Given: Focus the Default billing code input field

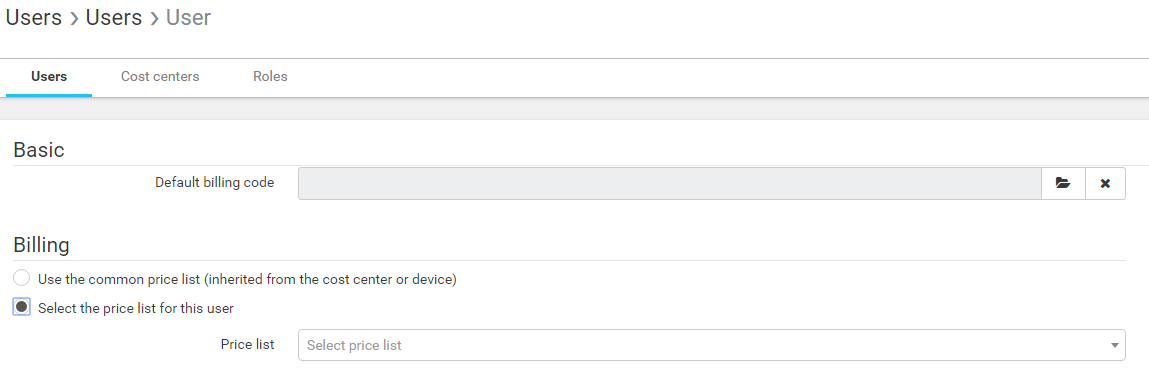Looking at the screenshot, I should pos(670,183).
